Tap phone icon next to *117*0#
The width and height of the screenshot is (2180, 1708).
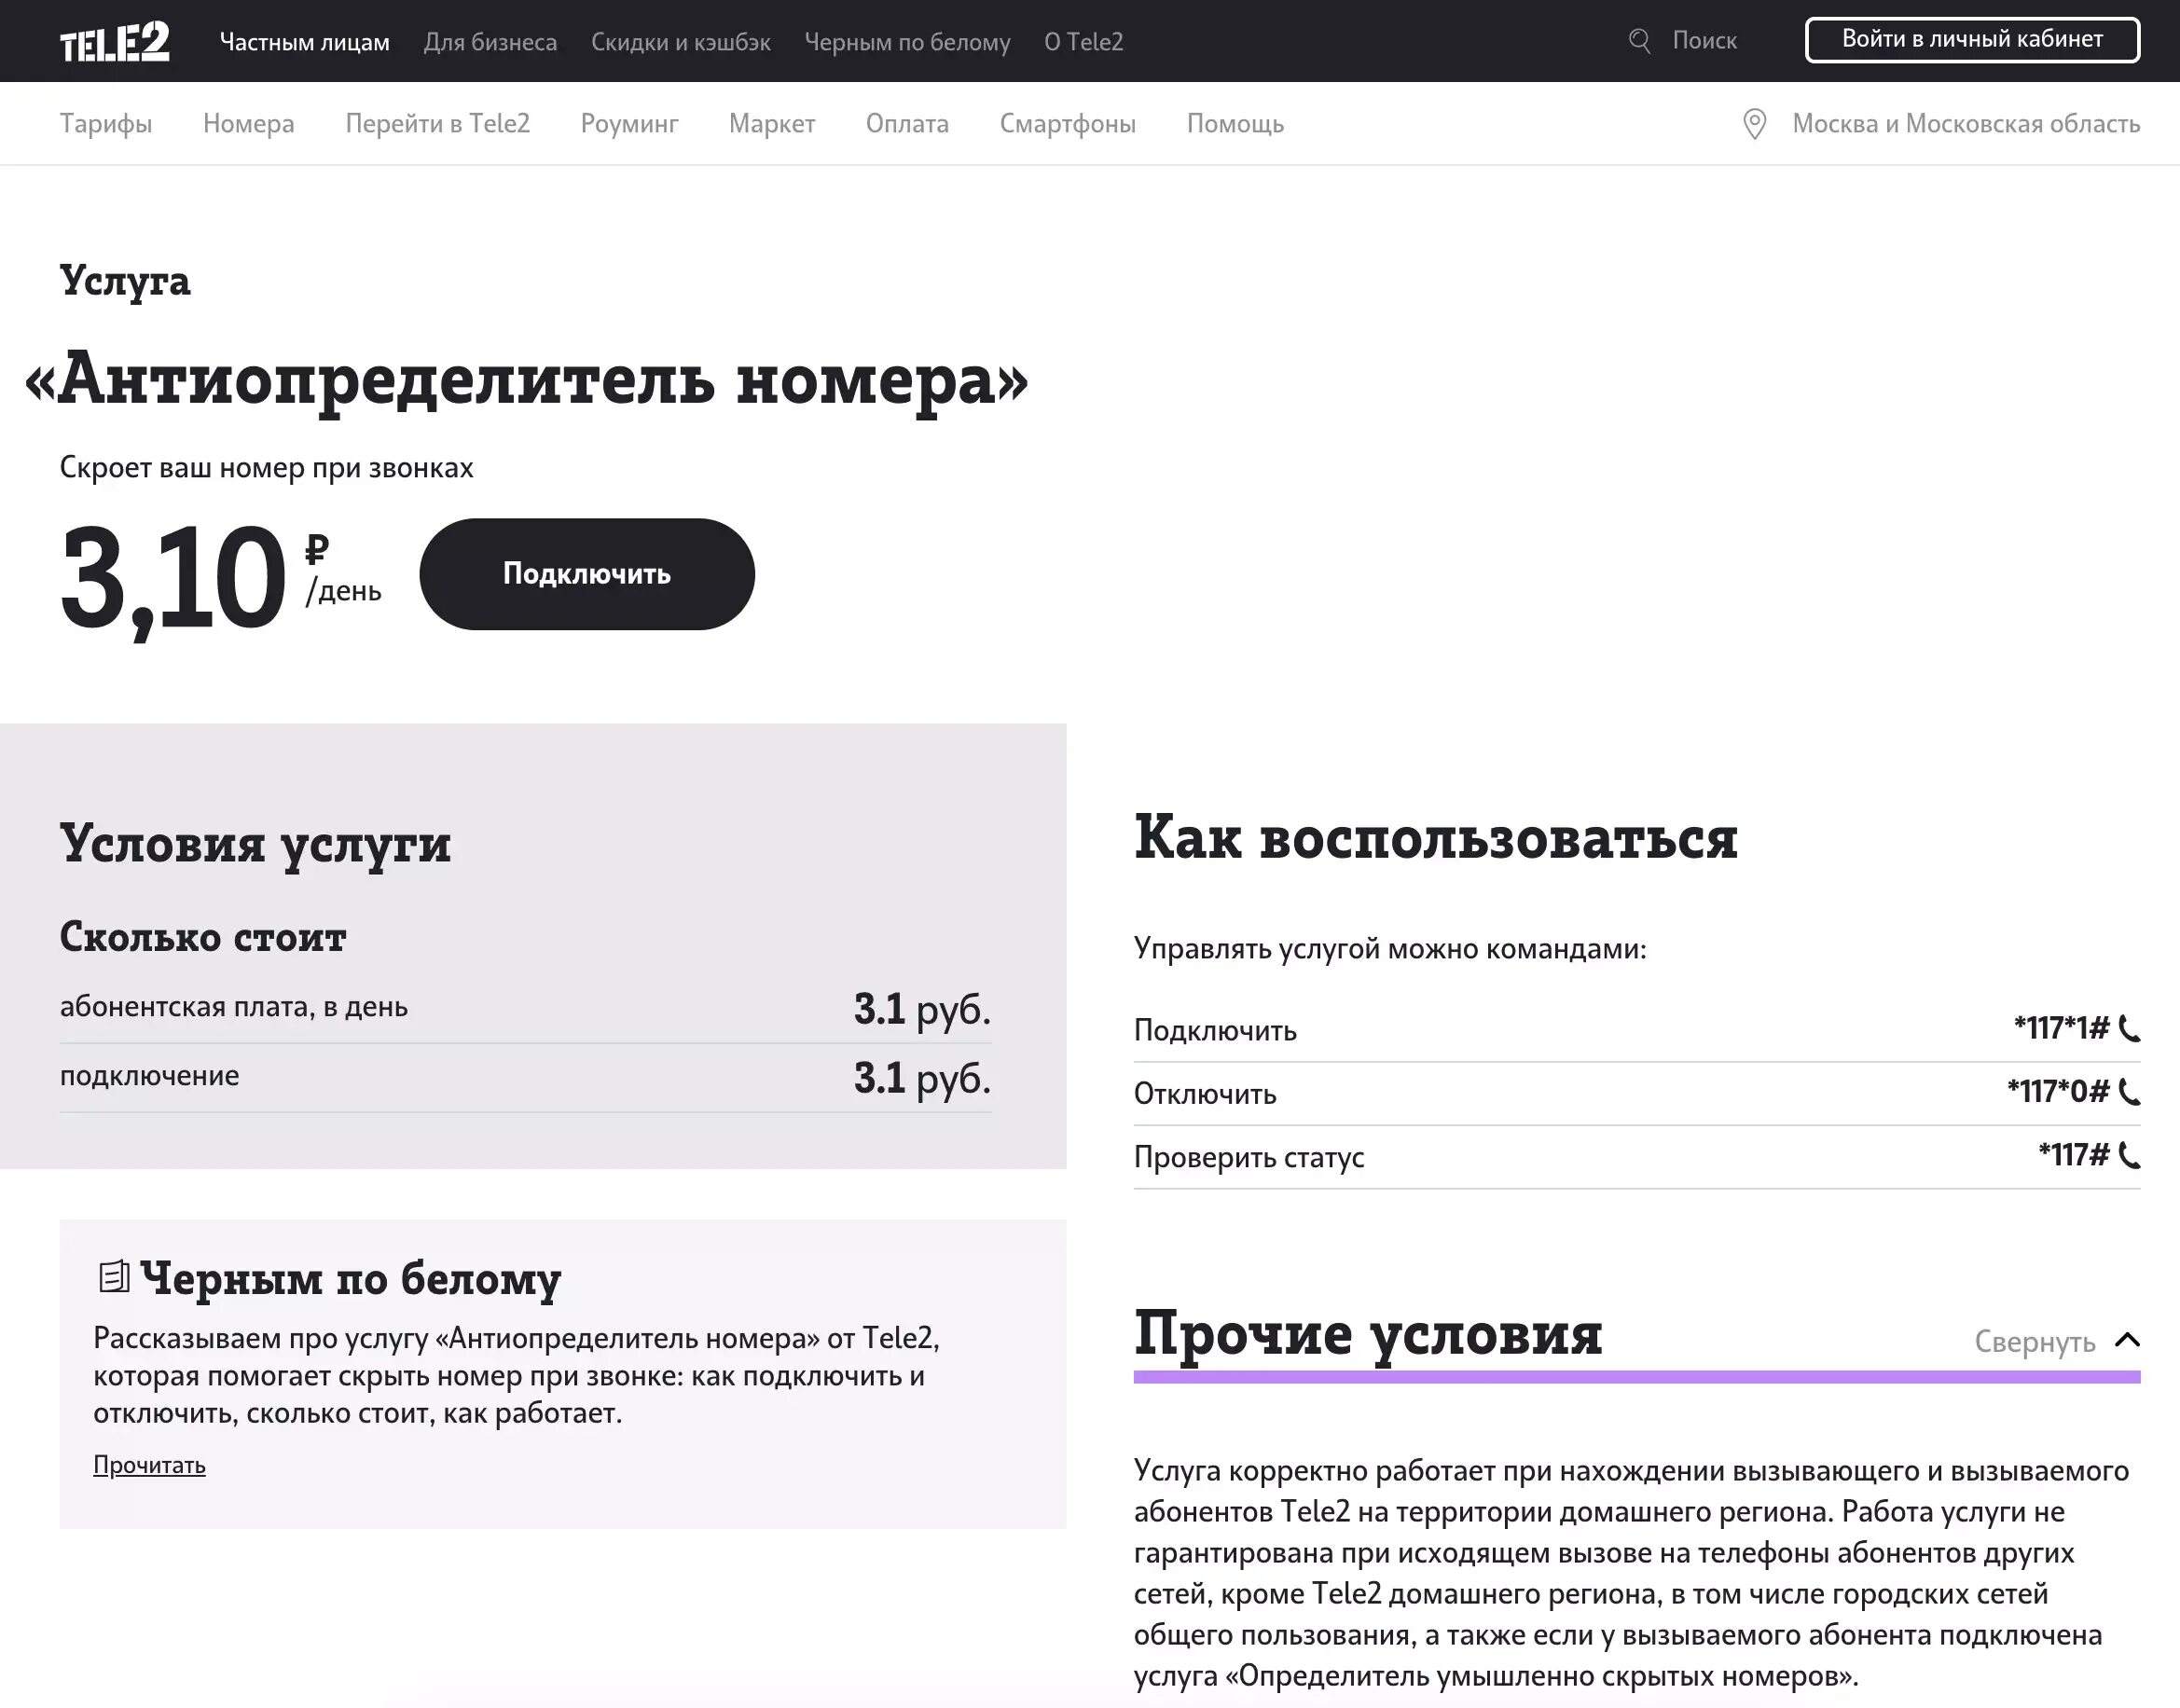pyautogui.click(x=2129, y=1092)
